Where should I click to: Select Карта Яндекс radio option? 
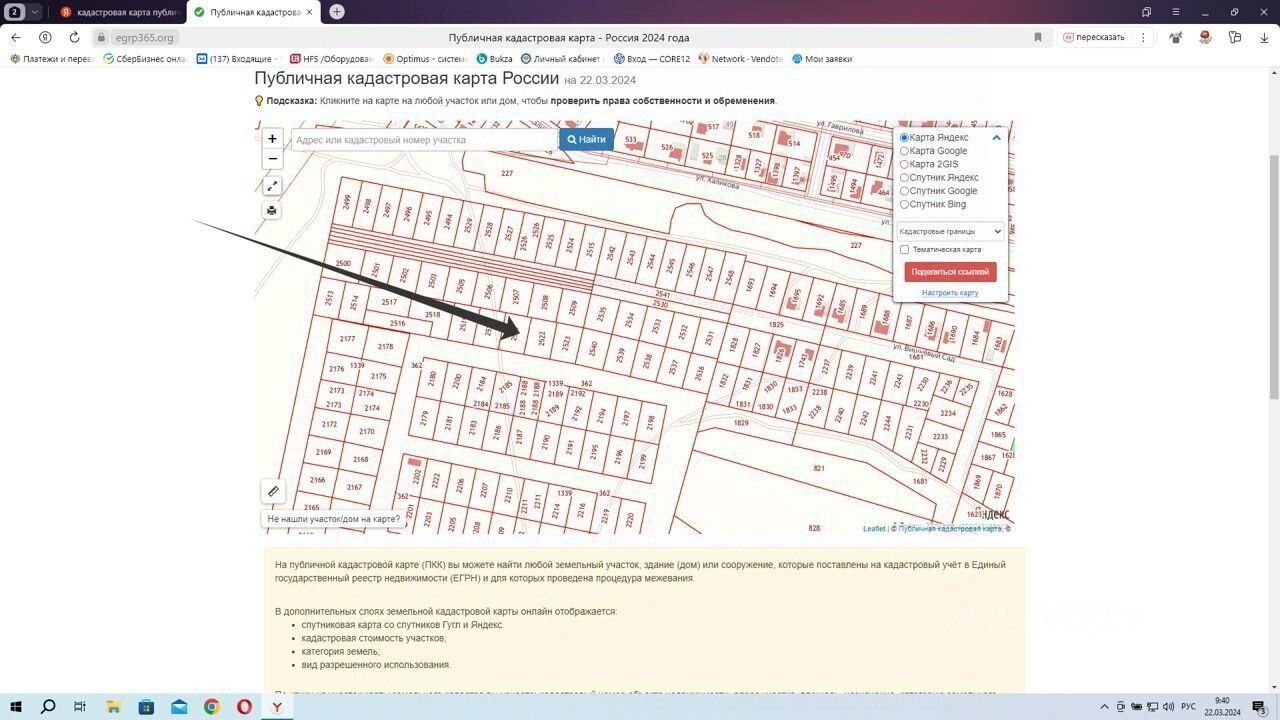pyautogui.click(x=904, y=138)
